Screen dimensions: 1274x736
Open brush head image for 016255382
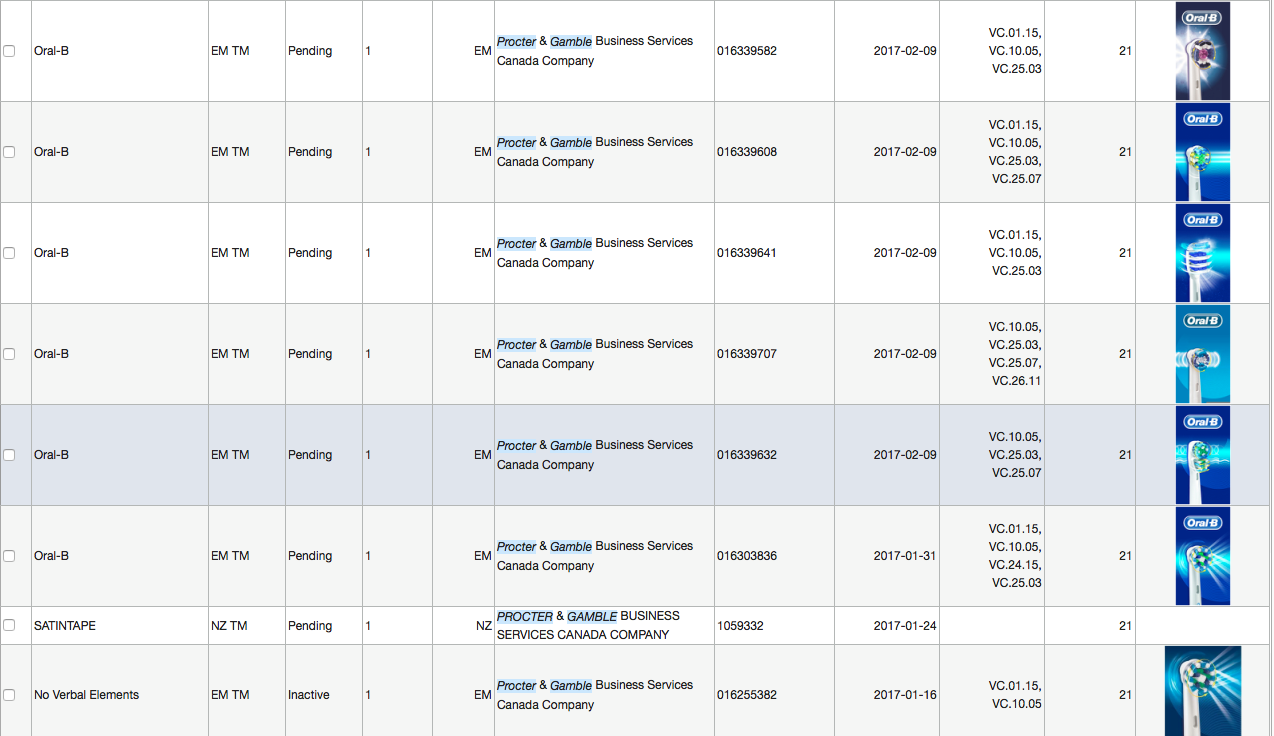[x=1203, y=691]
